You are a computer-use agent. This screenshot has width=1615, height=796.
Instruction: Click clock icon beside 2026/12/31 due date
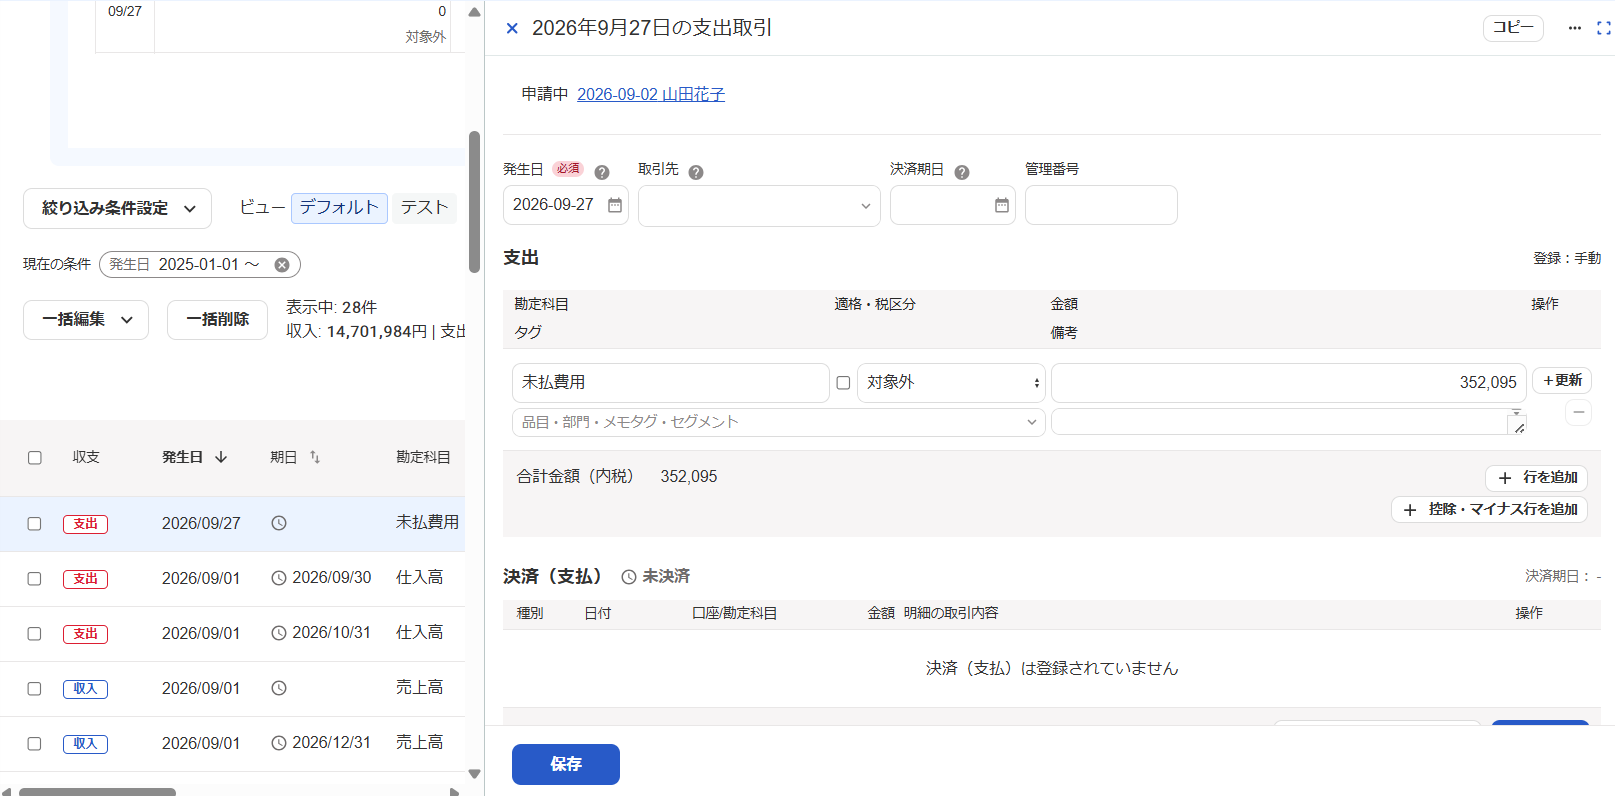pyautogui.click(x=279, y=743)
